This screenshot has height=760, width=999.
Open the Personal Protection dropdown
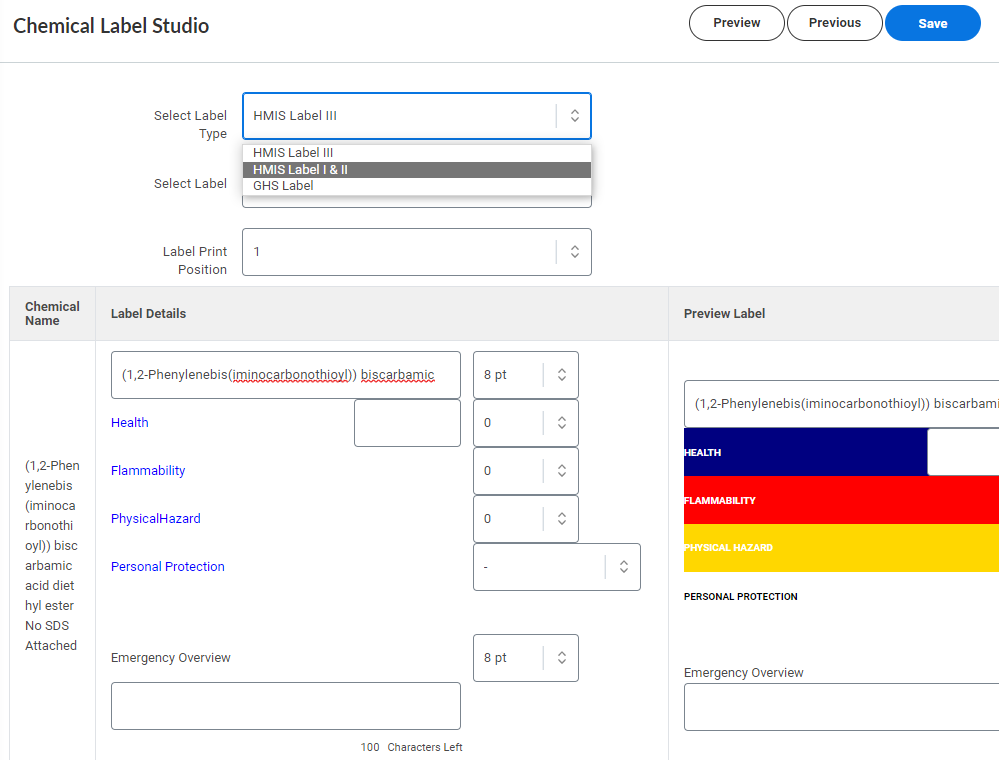[557, 567]
